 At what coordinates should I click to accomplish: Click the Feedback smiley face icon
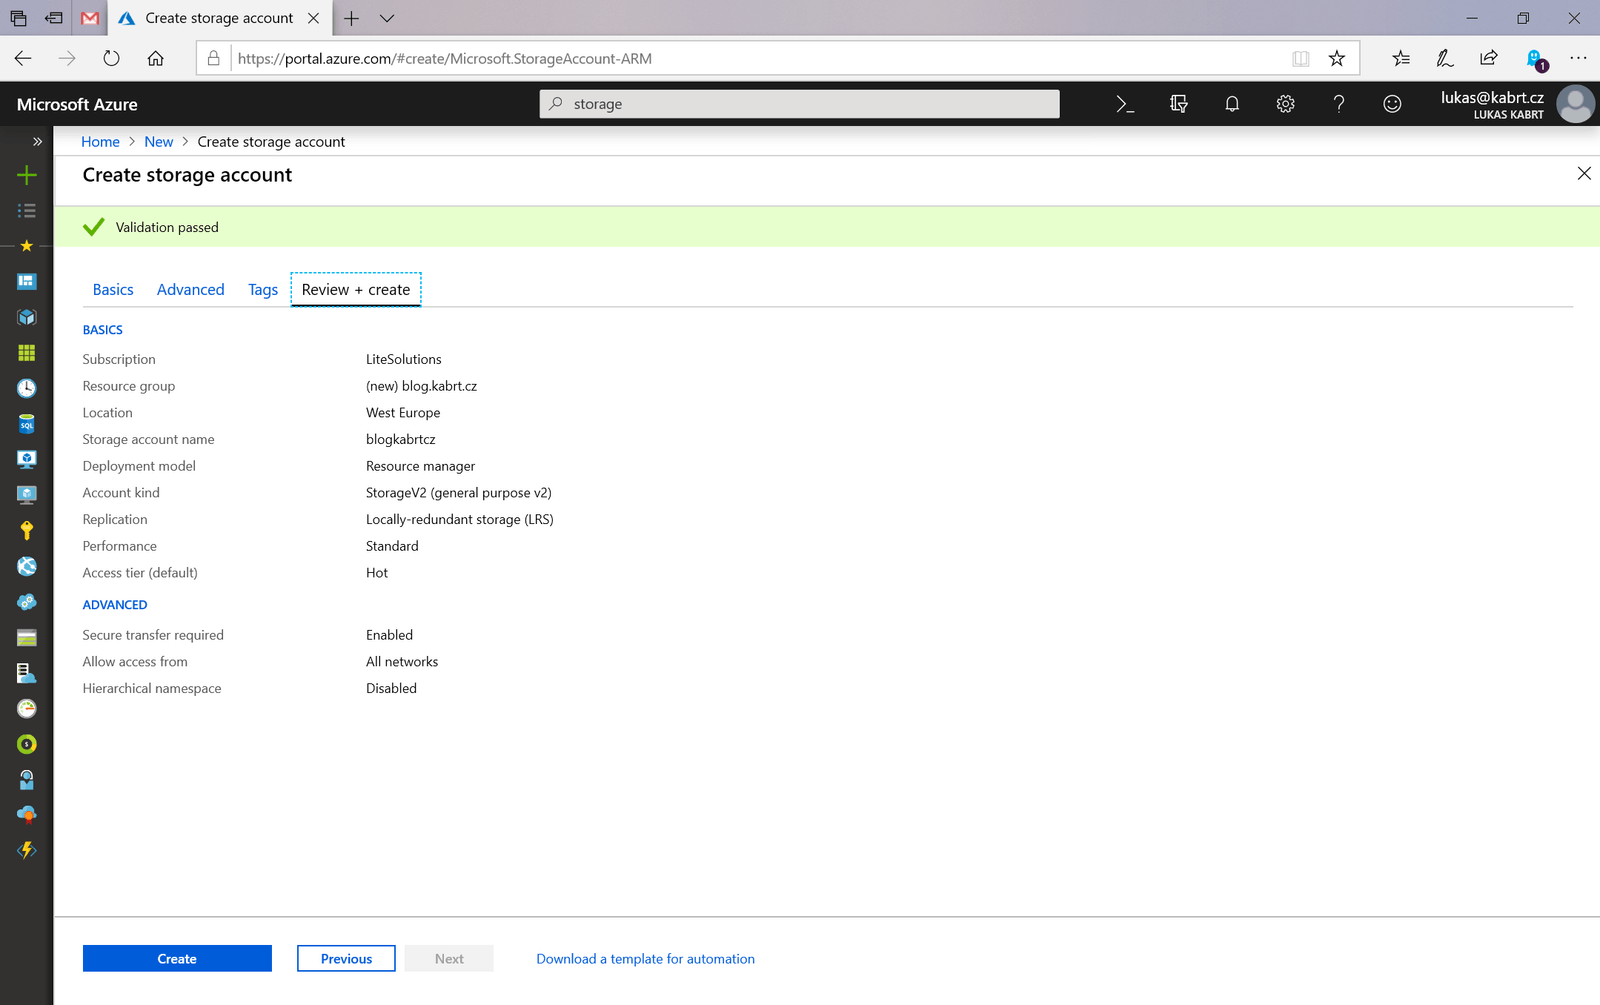click(1392, 104)
